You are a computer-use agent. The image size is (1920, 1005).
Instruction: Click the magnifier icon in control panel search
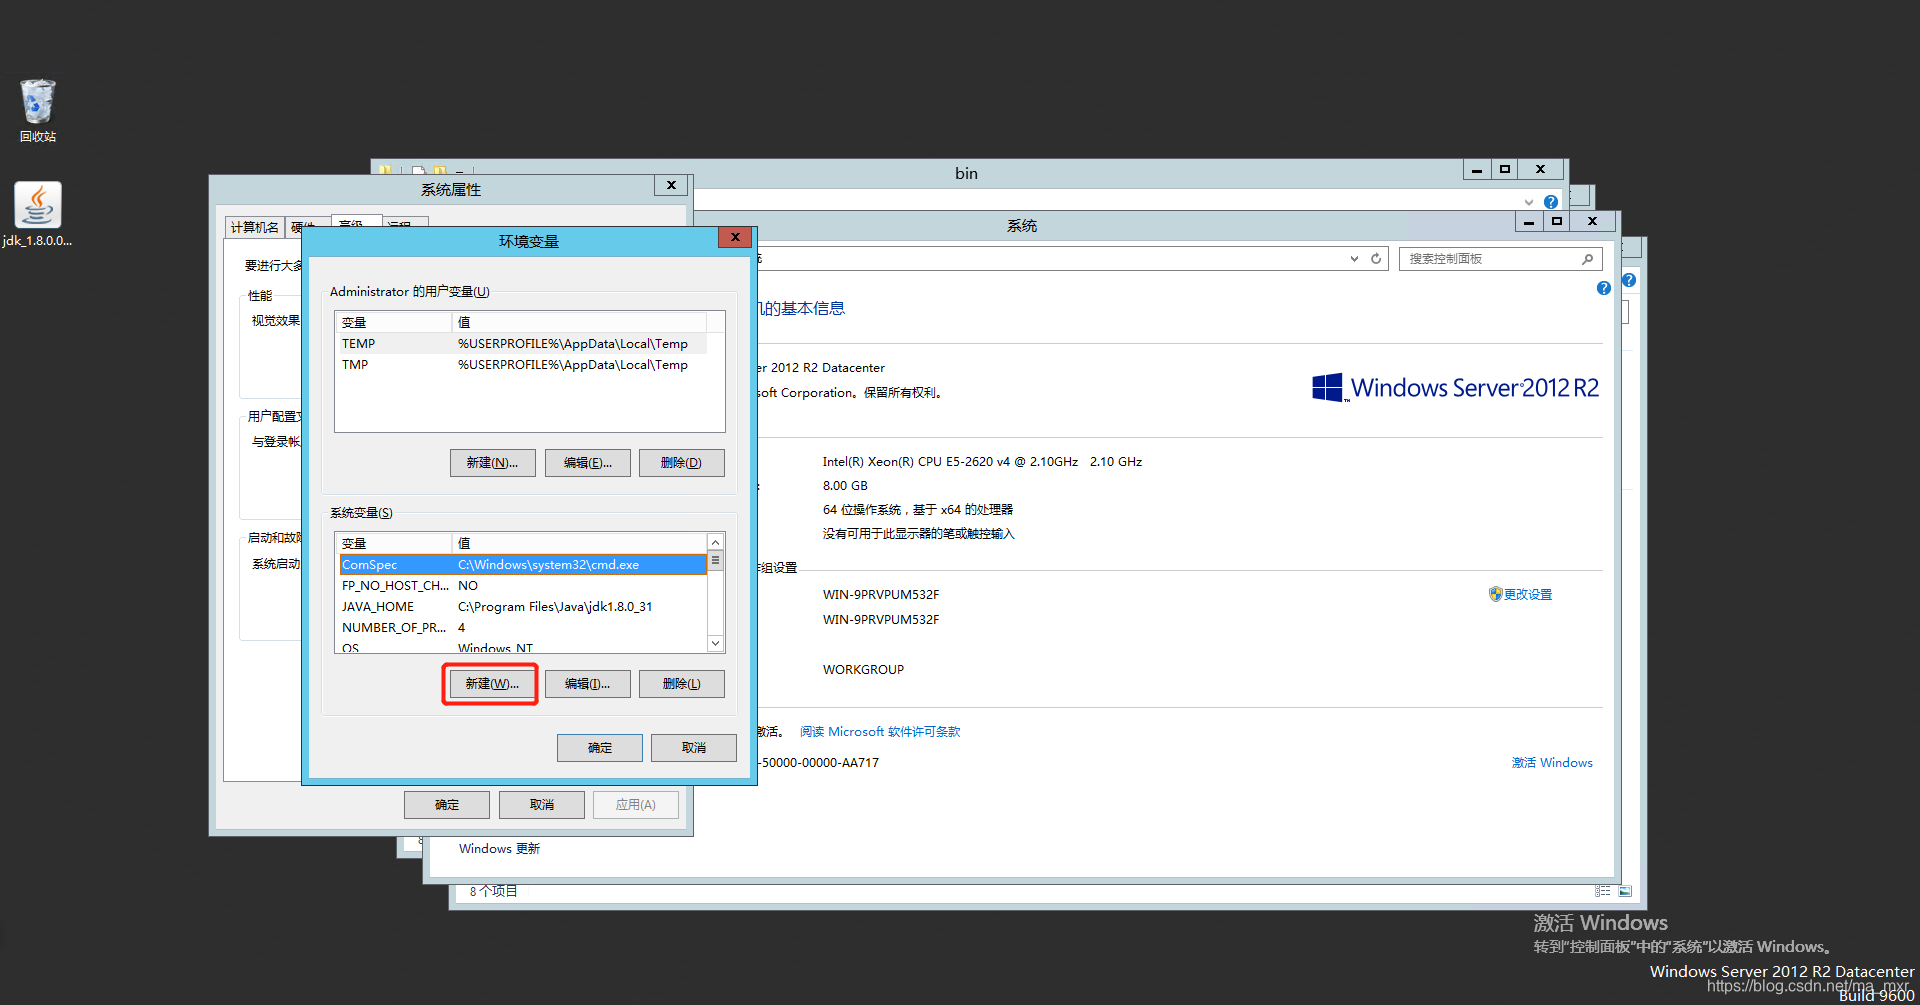click(x=1587, y=259)
